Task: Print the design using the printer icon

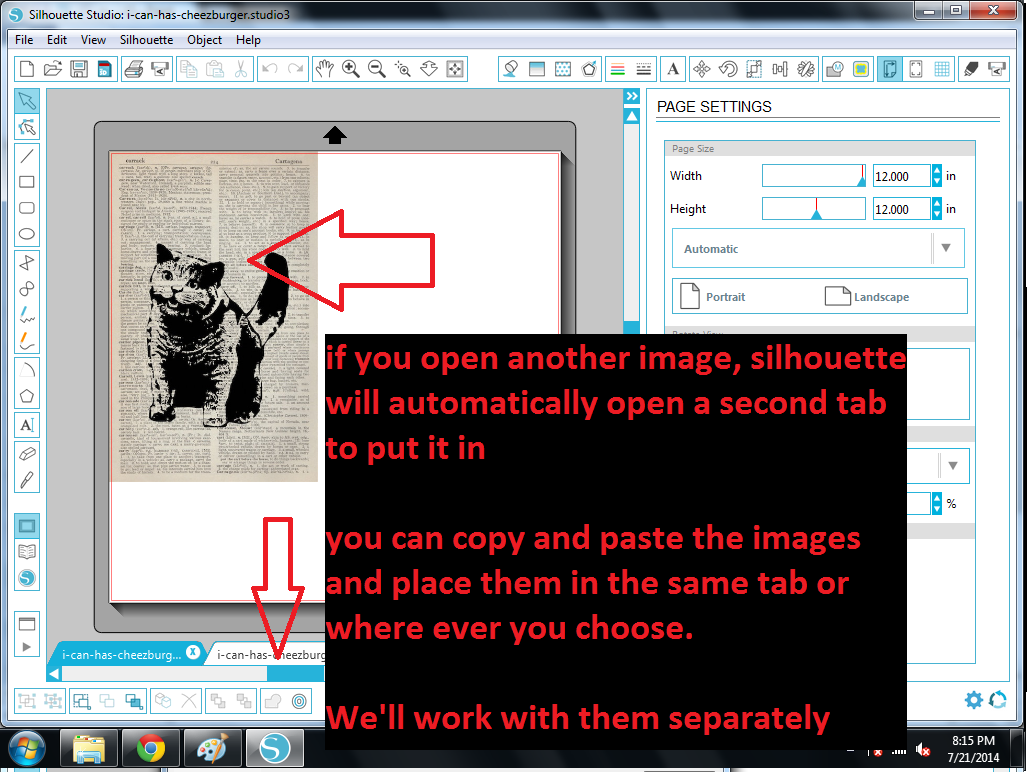Action: pos(134,69)
